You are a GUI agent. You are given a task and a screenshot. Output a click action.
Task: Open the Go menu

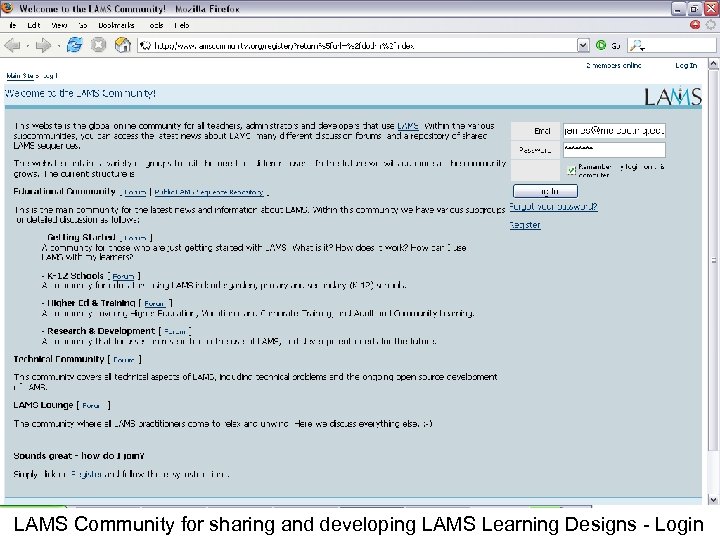pyautogui.click(x=83, y=25)
